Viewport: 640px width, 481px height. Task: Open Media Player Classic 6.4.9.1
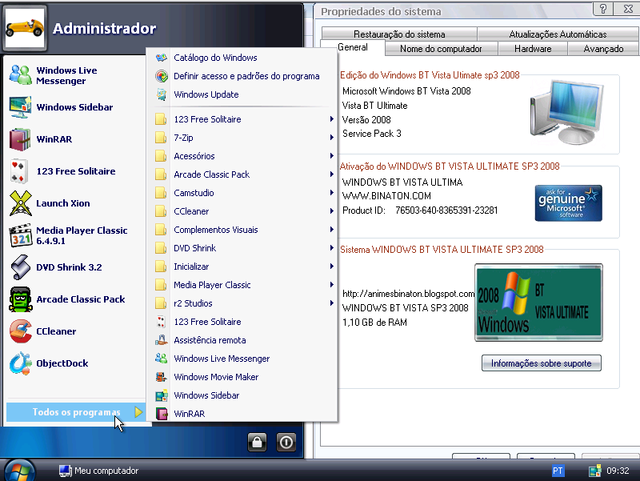tap(76, 235)
